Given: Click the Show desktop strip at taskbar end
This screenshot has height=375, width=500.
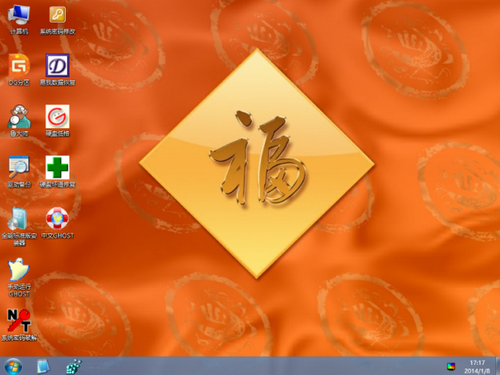Looking at the screenshot, I should tap(498, 366).
